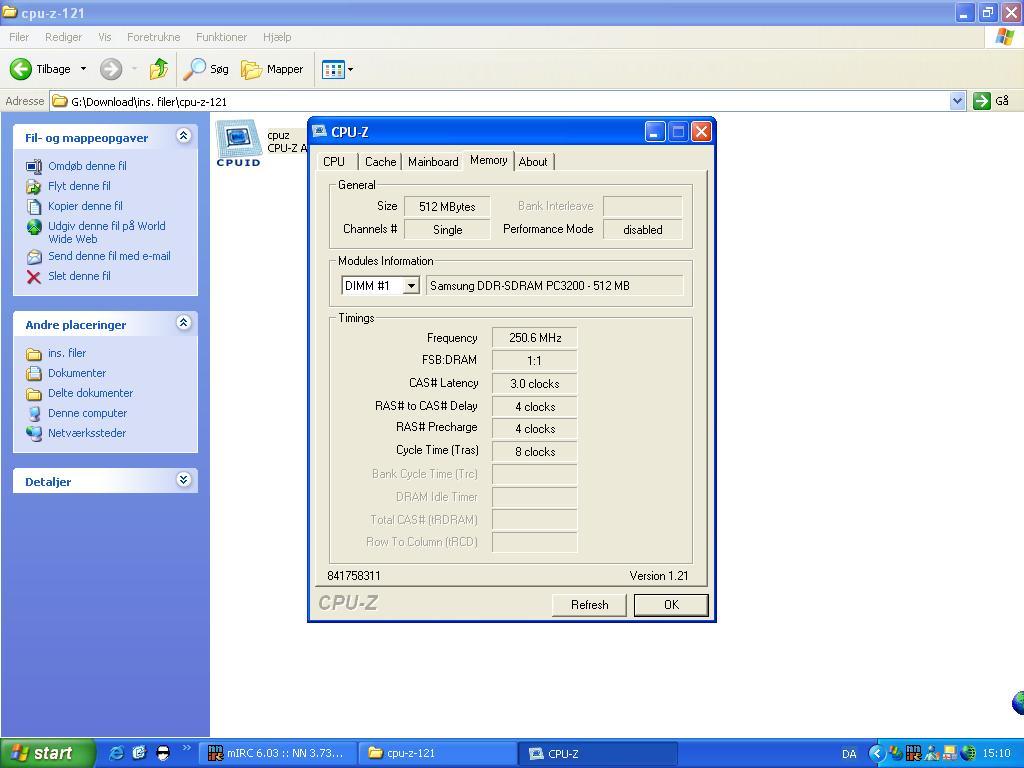Viewport: 1024px width, 768px height.
Task: Click the Udgiv på World Wide Web globe icon
Action: coord(34,227)
